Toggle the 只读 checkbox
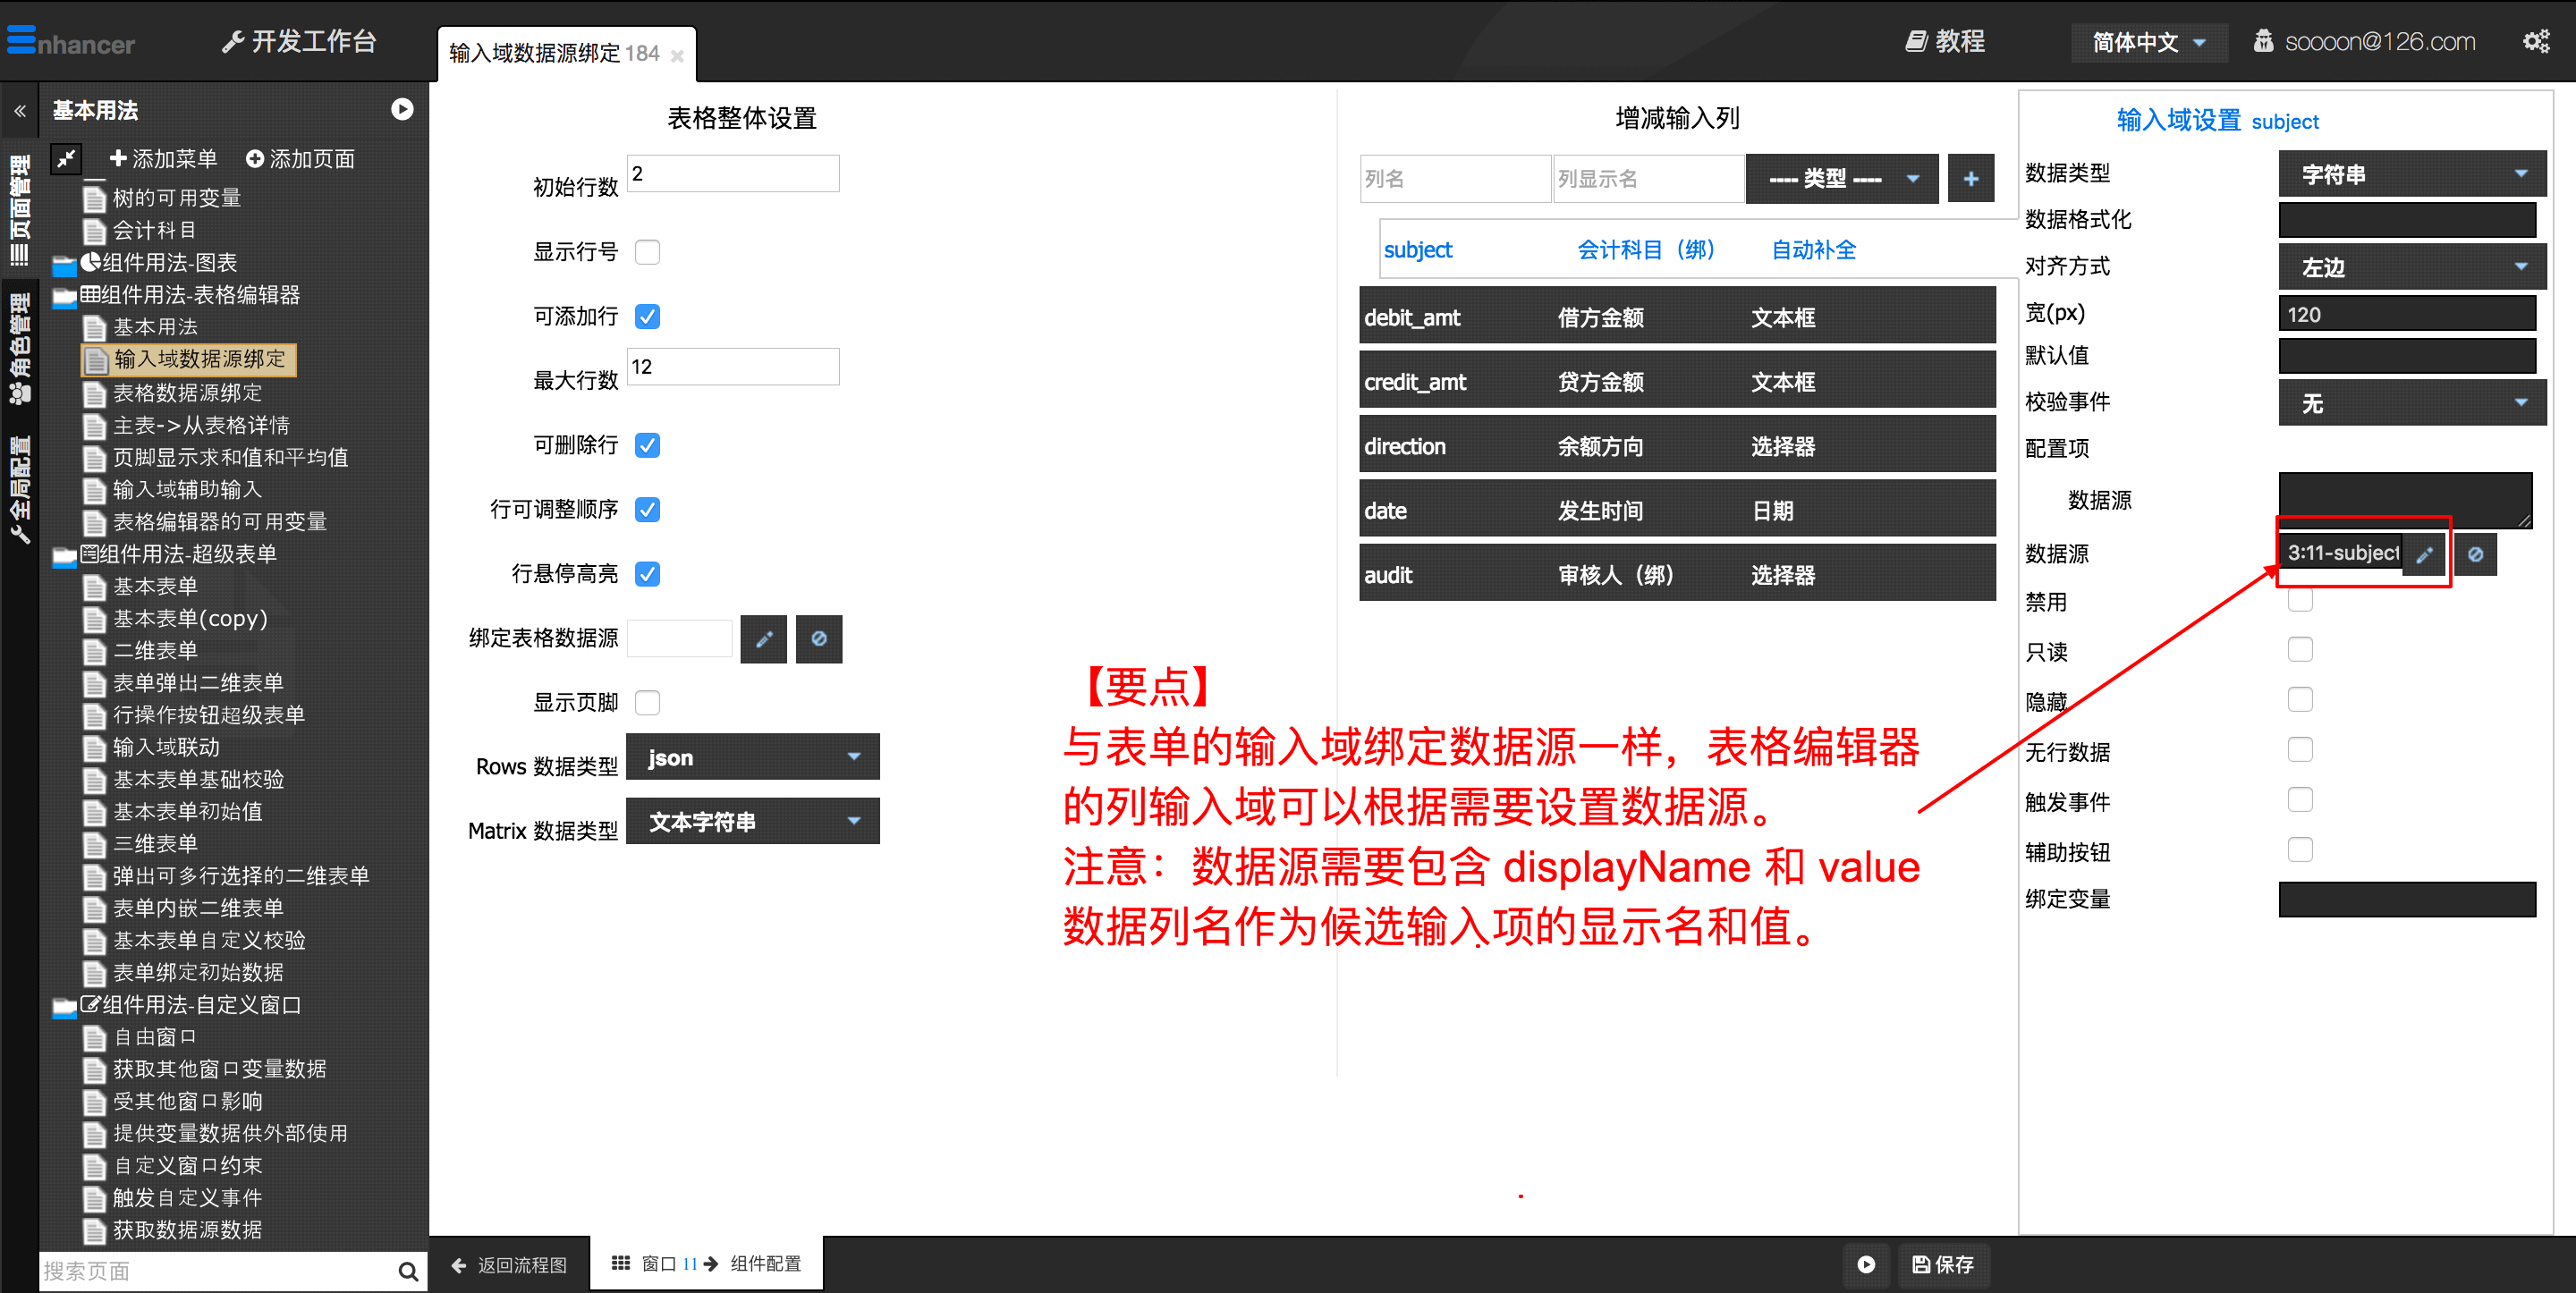Image resolution: width=2576 pixels, height=1293 pixels. click(x=2299, y=650)
